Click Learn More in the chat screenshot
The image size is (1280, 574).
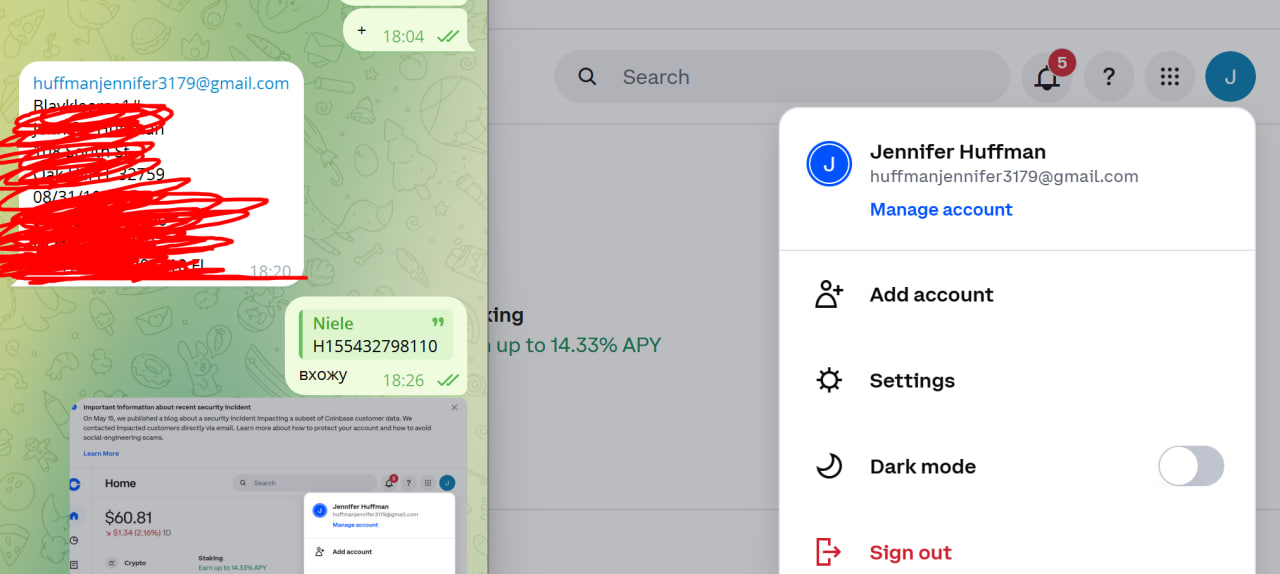coord(101,453)
